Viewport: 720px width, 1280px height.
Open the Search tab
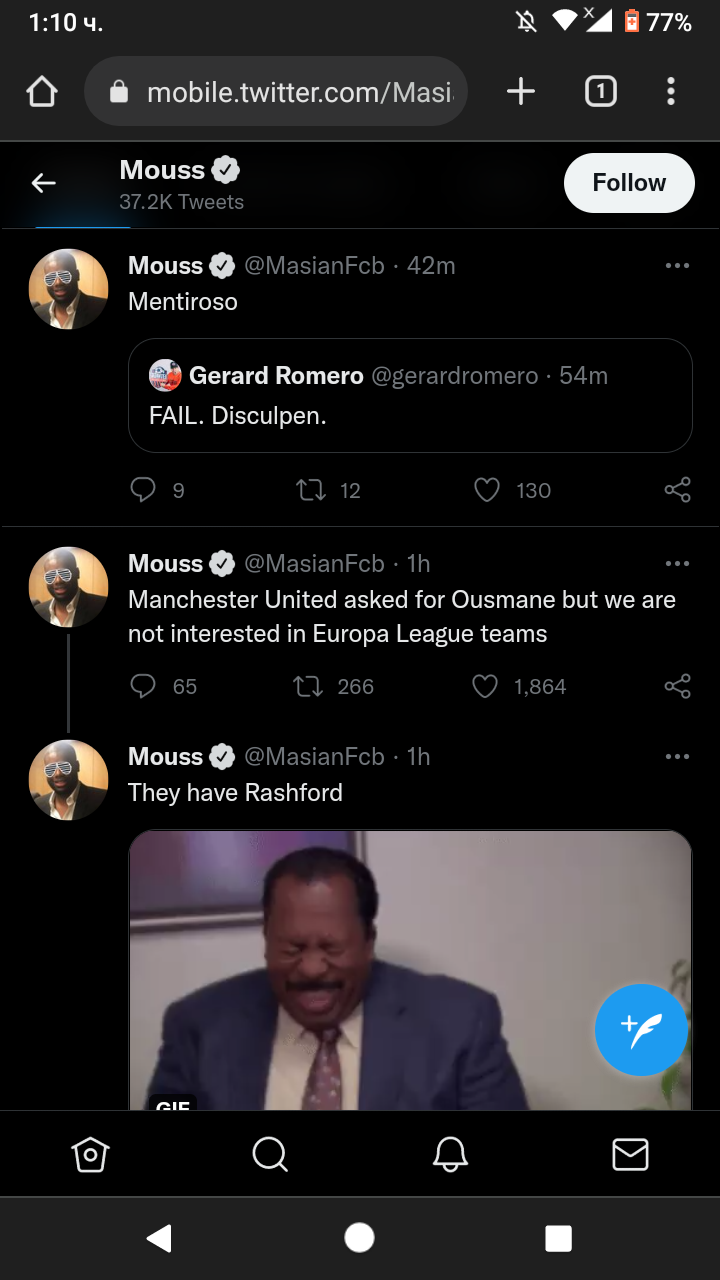(x=270, y=1154)
